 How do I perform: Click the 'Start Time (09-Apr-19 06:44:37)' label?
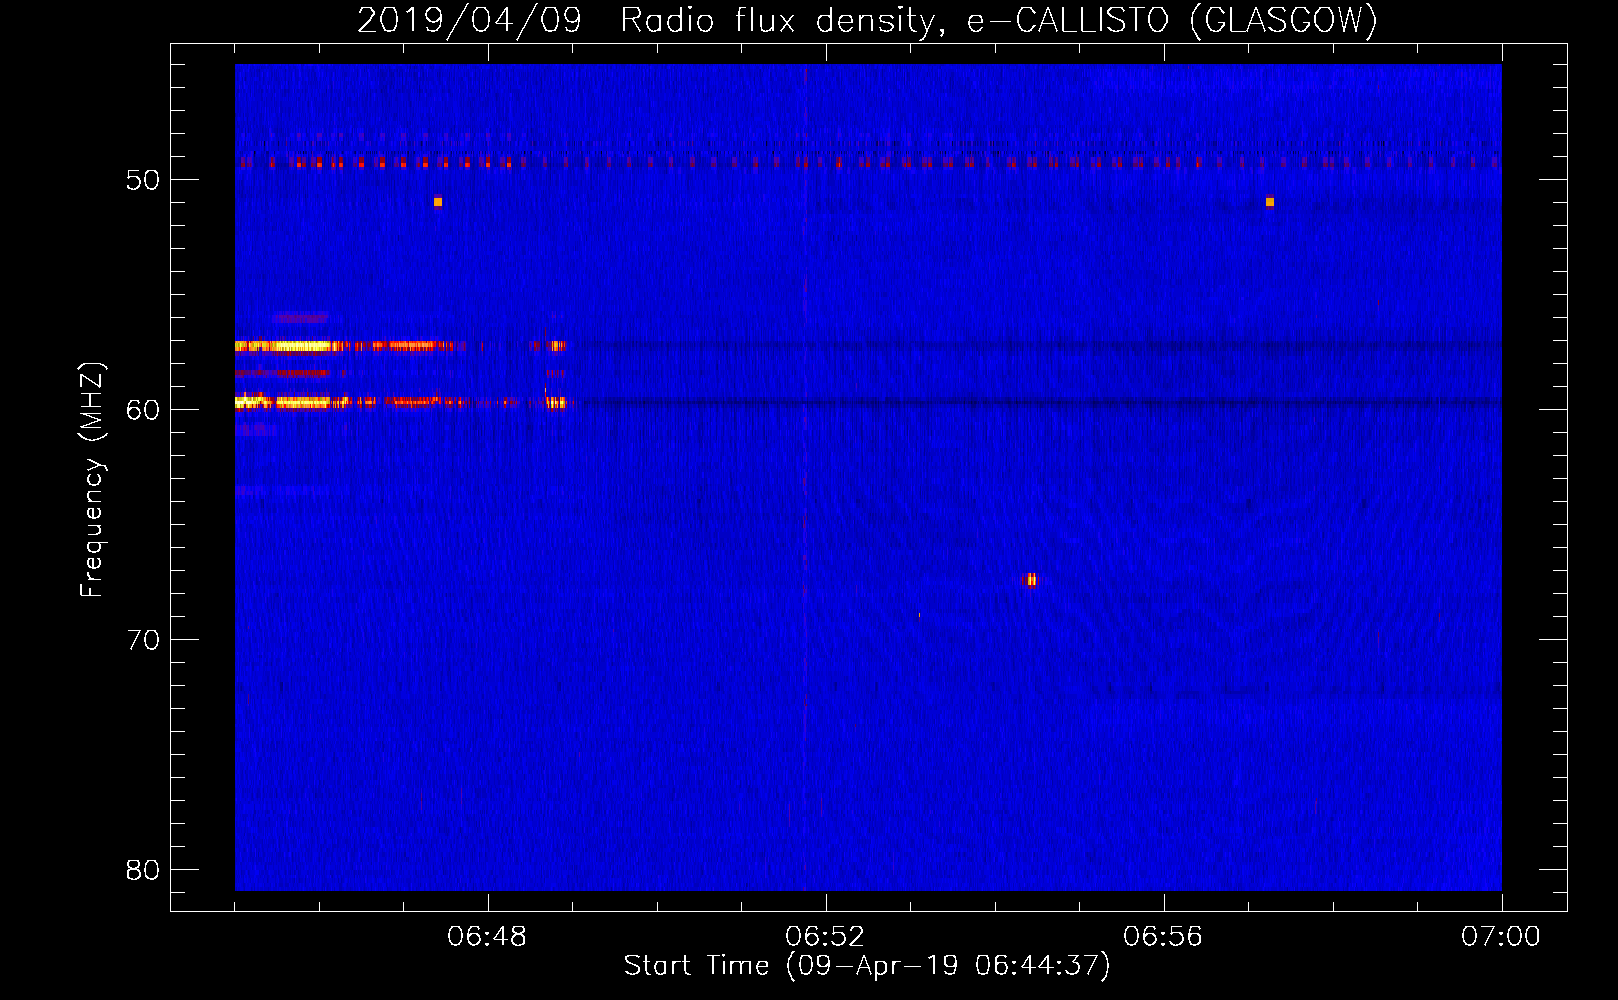pyautogui.click(x=867, y=966)
